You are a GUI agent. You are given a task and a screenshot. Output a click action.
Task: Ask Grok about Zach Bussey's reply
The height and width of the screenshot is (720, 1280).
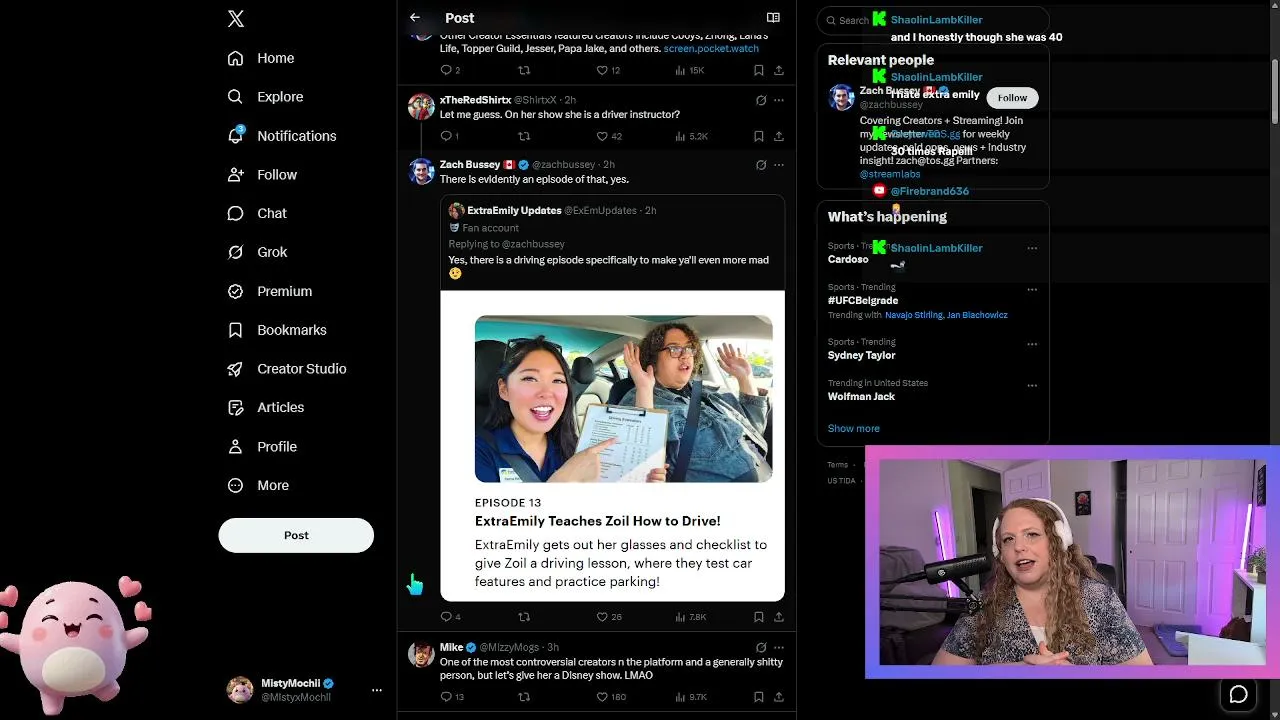761,165
